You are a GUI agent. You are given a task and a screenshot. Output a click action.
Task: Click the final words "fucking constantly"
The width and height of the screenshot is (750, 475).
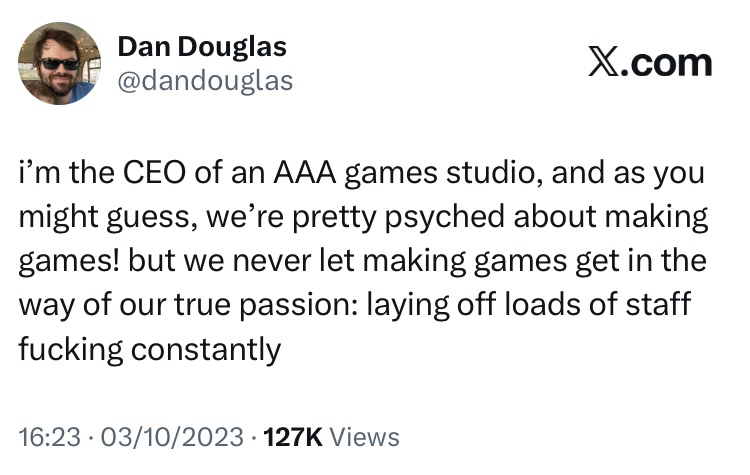tap(150, 349)
